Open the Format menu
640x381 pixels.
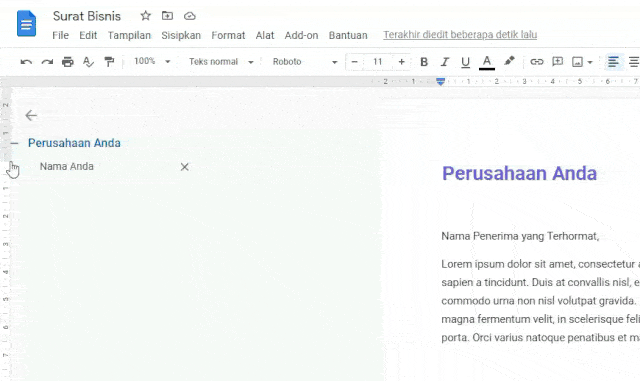(x=228, y=35)
